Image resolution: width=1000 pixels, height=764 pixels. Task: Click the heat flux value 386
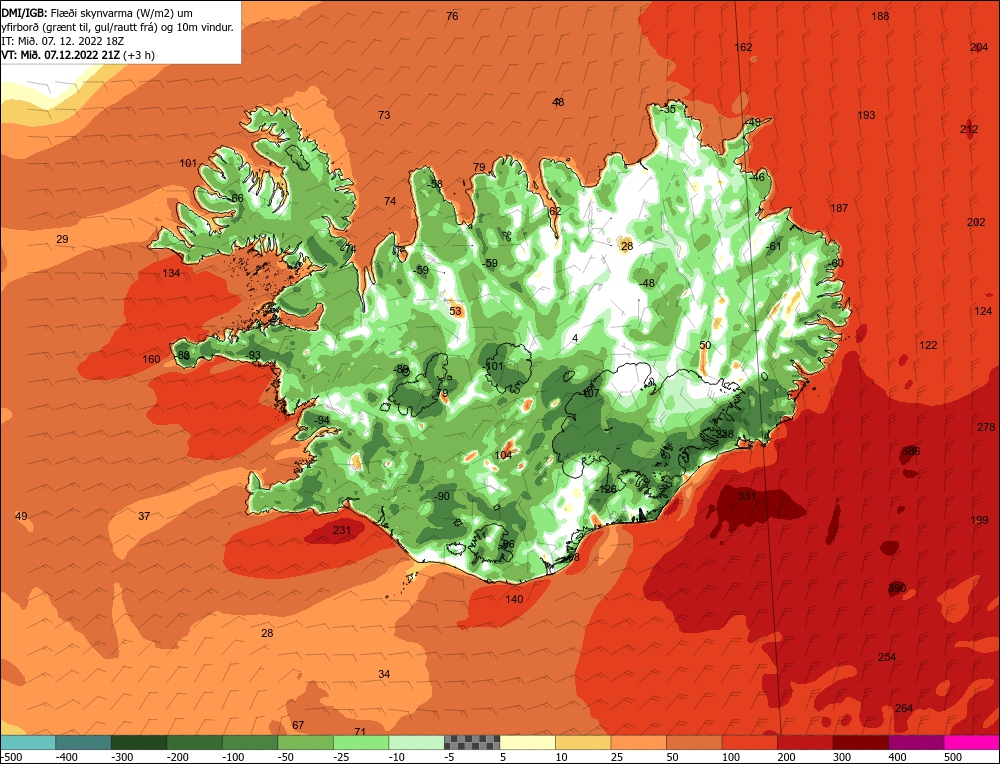911,451
